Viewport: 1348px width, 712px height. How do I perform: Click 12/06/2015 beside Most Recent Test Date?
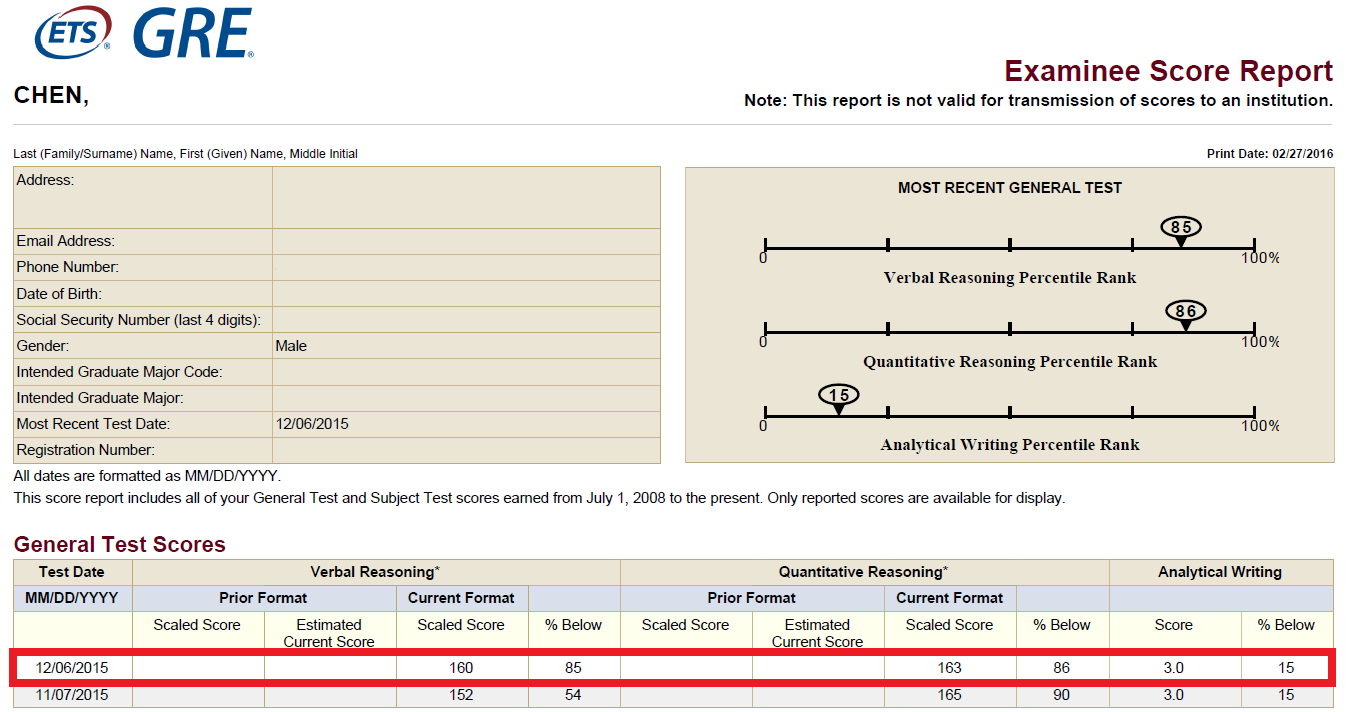tap(312, 424)
